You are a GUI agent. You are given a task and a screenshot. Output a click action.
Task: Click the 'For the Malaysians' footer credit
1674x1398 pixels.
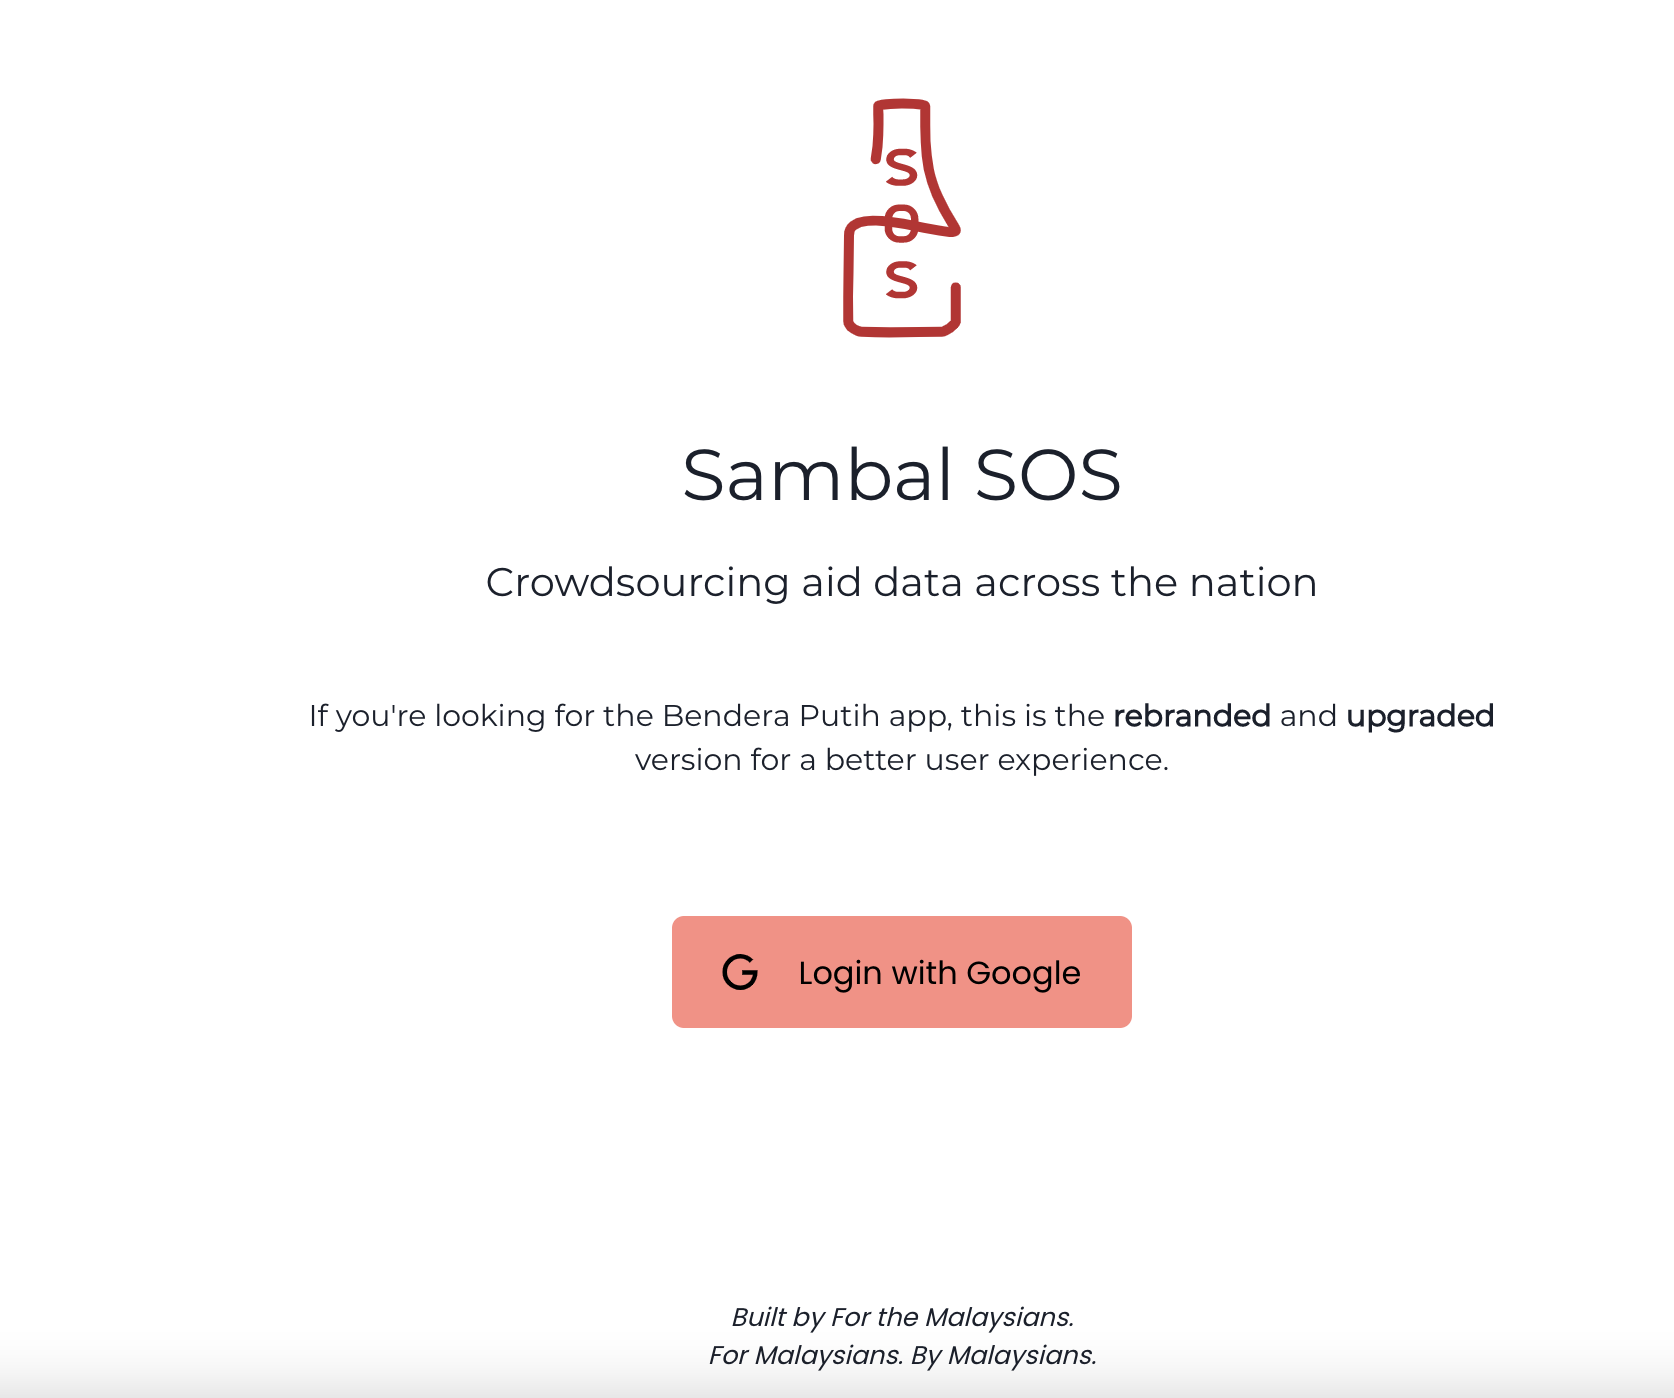[952, 1317]
